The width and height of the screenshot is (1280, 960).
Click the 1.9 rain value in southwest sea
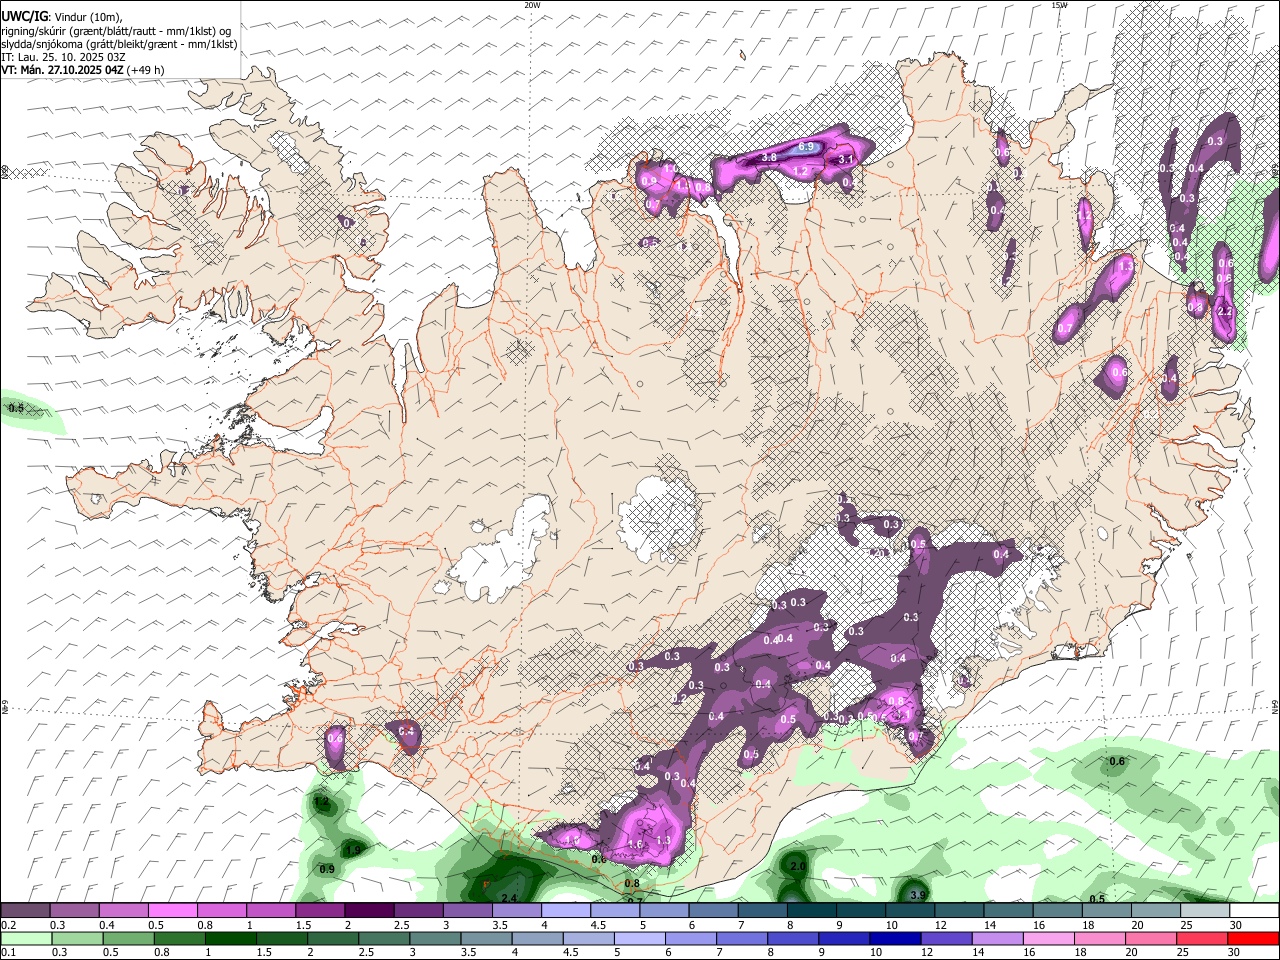tap(352, 851)
